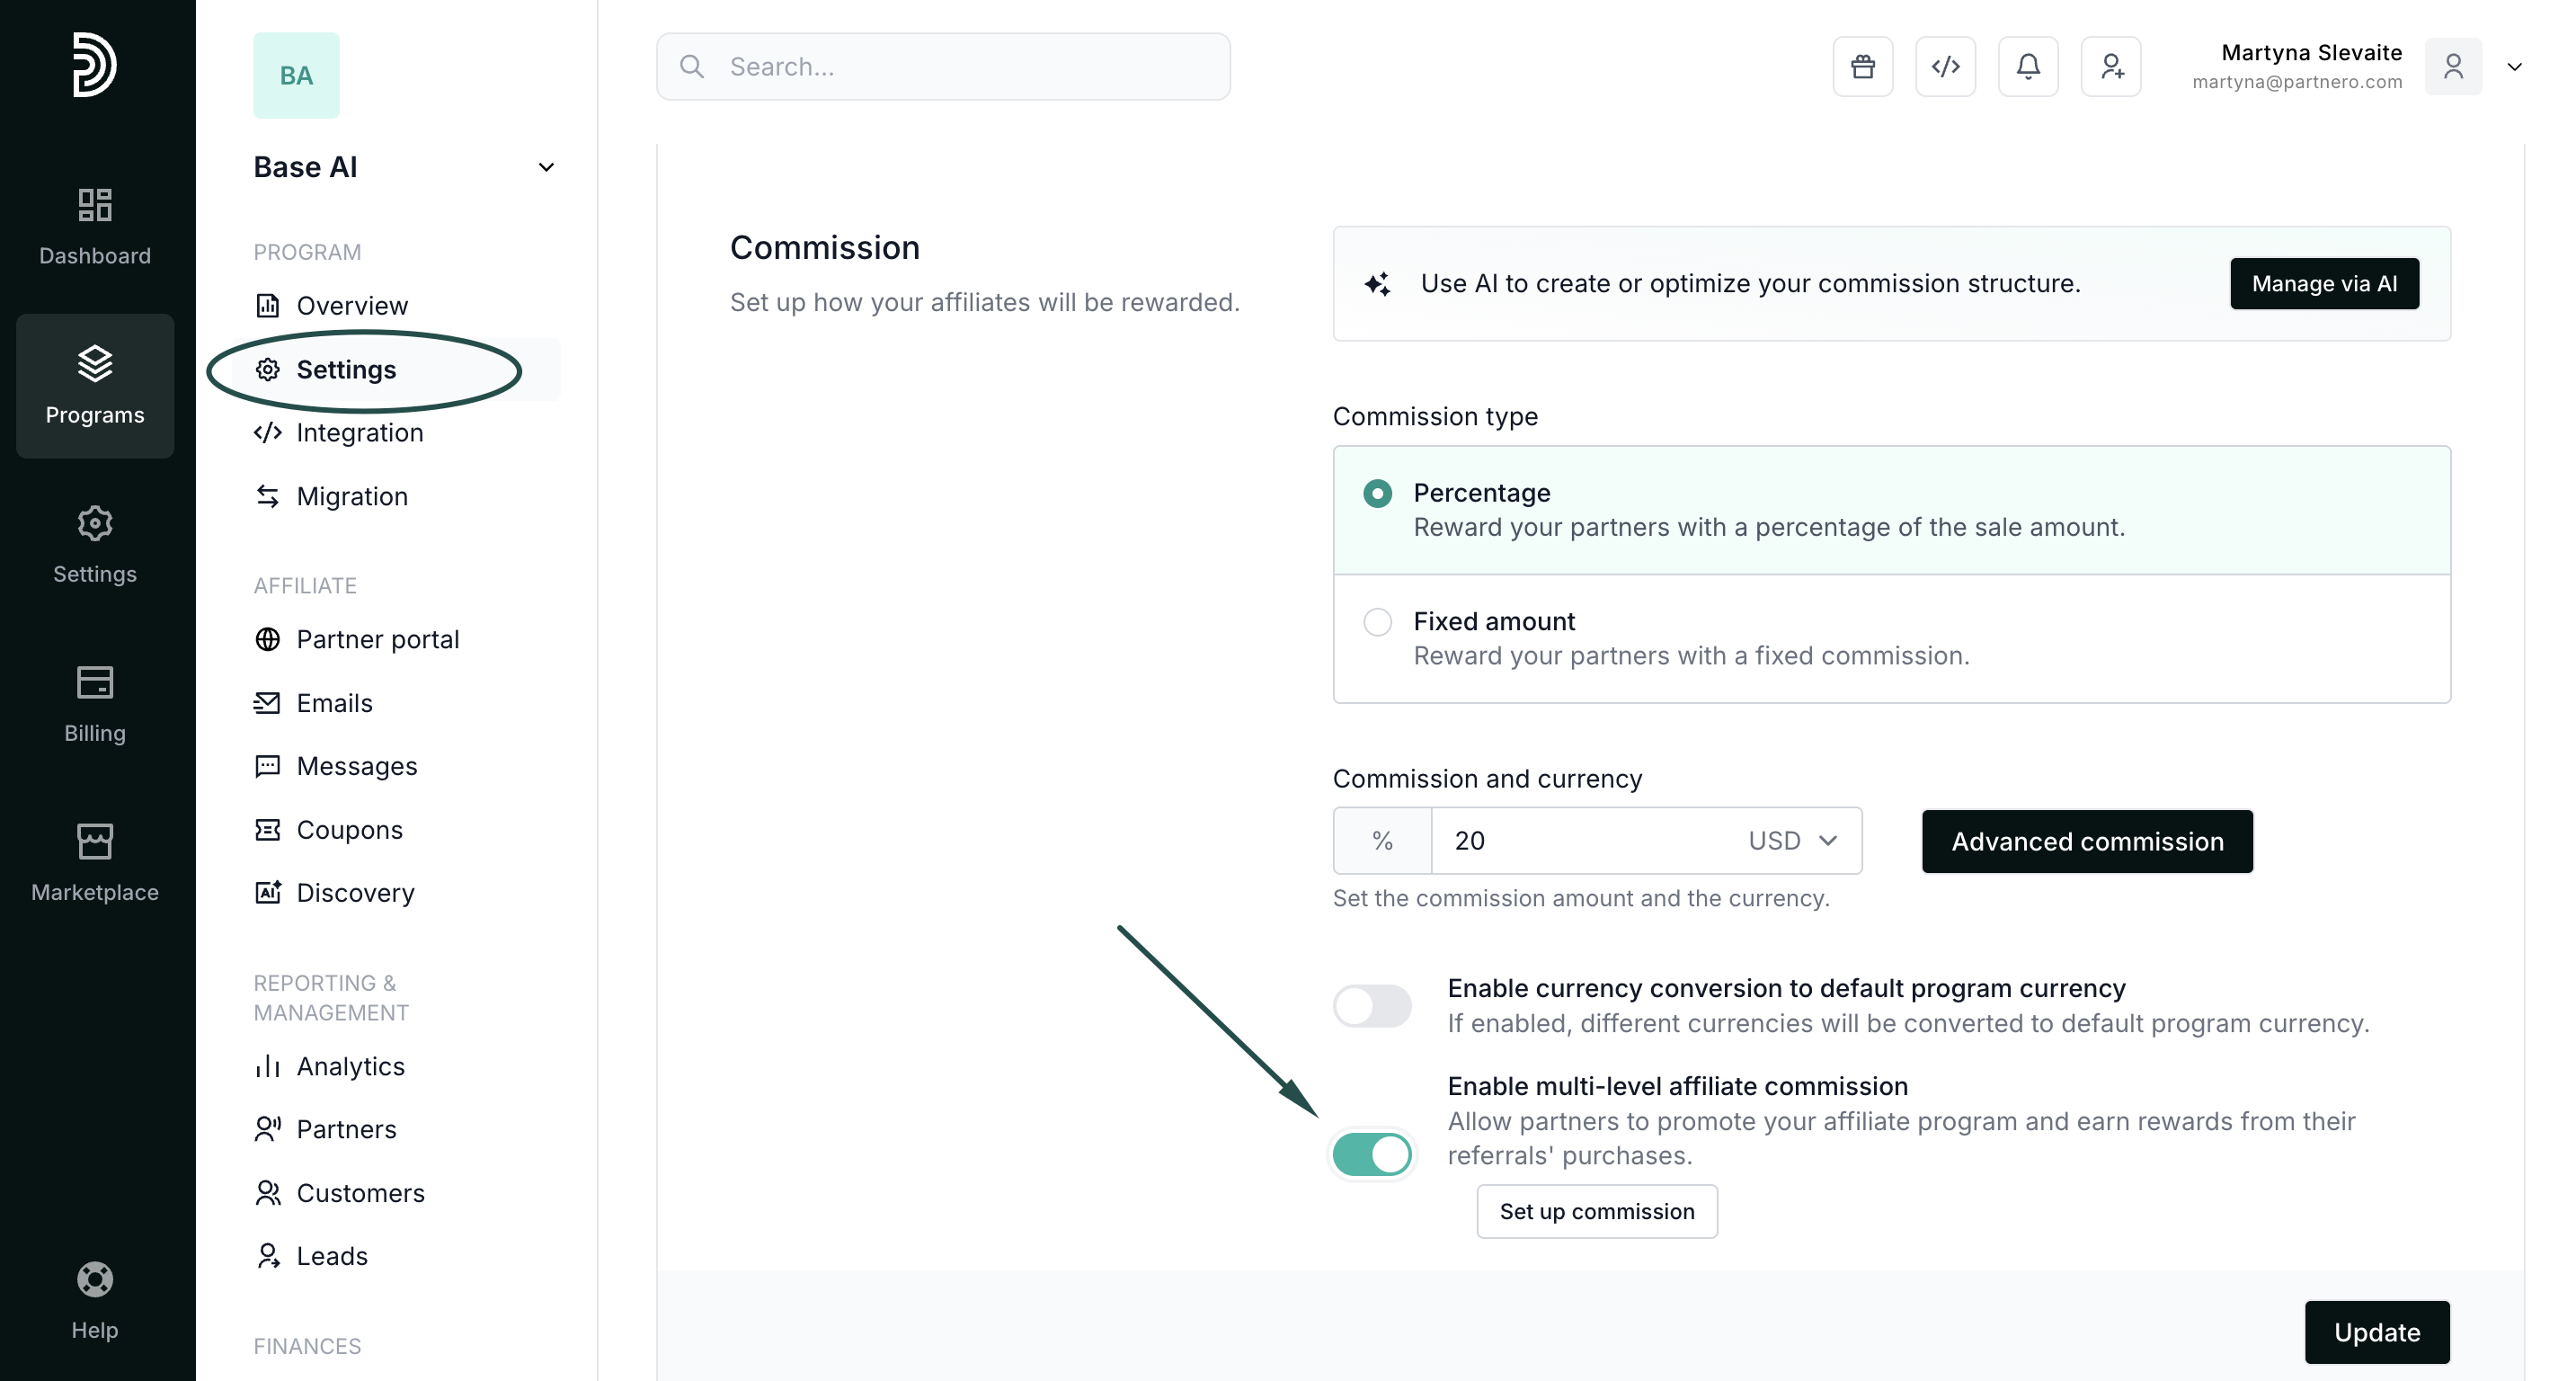The image size is (2576, 1381).
Task: Enable currency conversion toggle
Action: click(x=1372, y=1006)
